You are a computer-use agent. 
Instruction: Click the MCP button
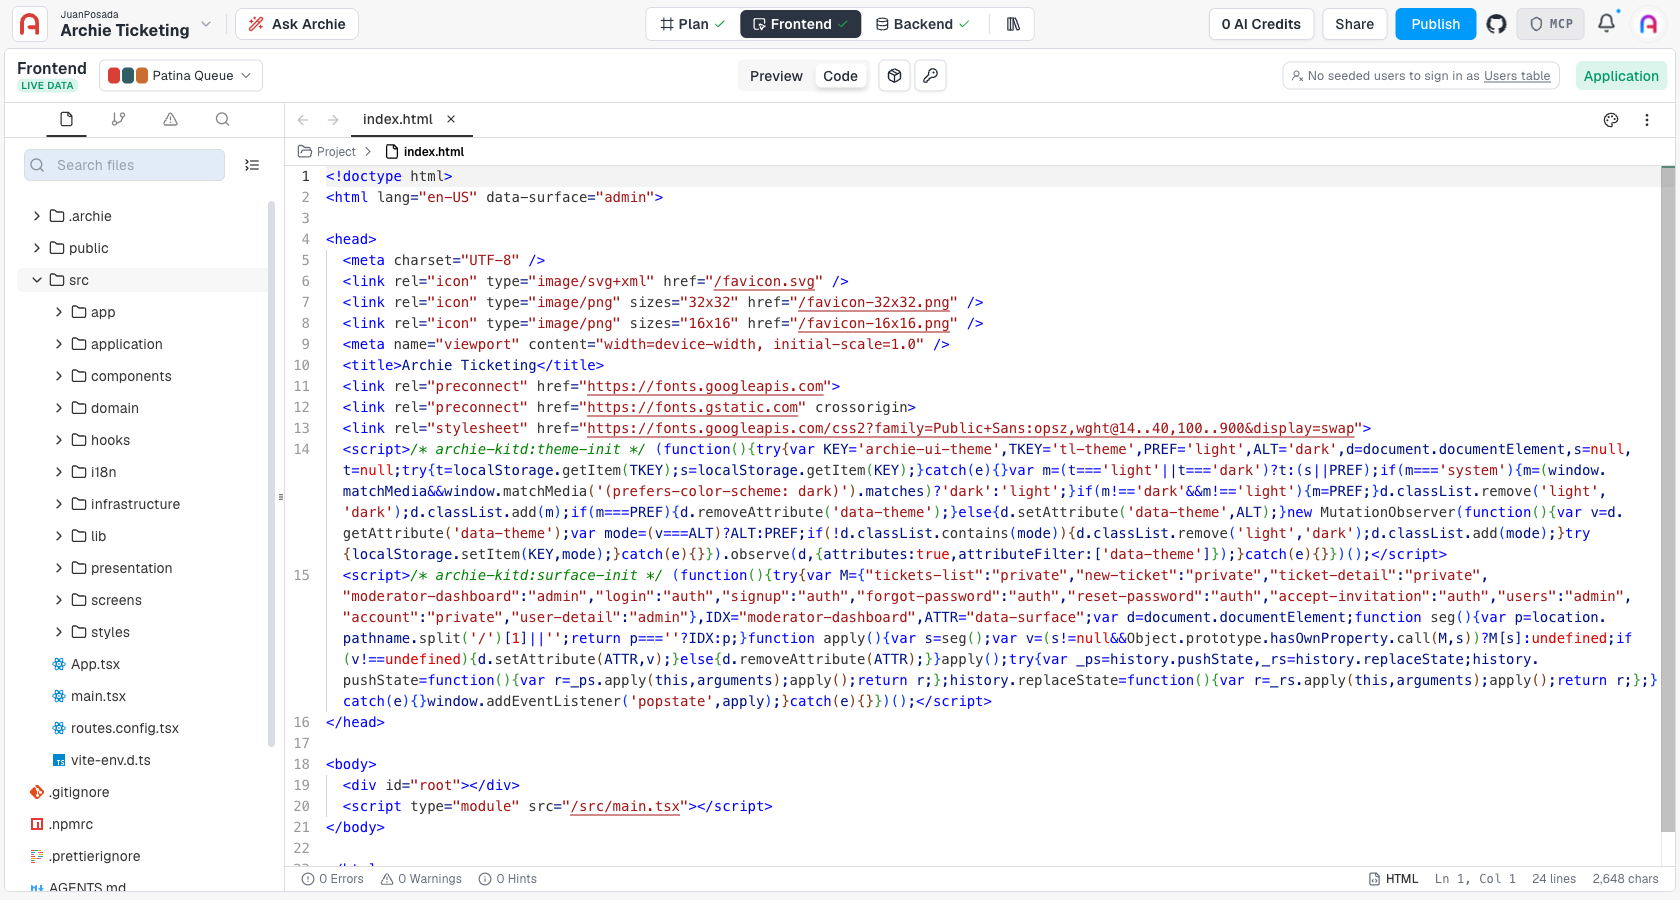[1551, 24]
